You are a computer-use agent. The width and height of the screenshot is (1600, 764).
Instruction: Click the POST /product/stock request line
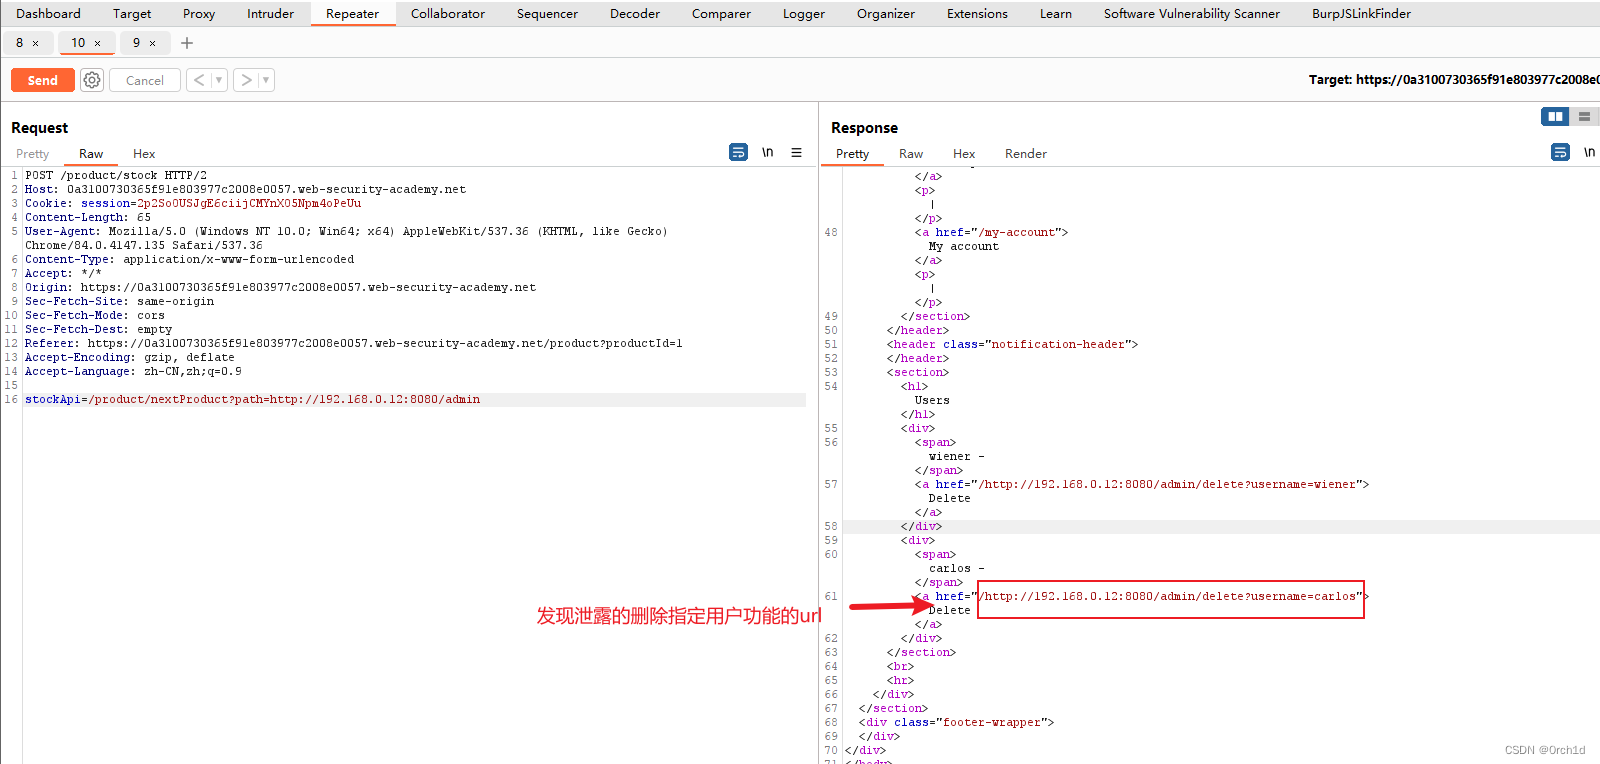(116, 175)
